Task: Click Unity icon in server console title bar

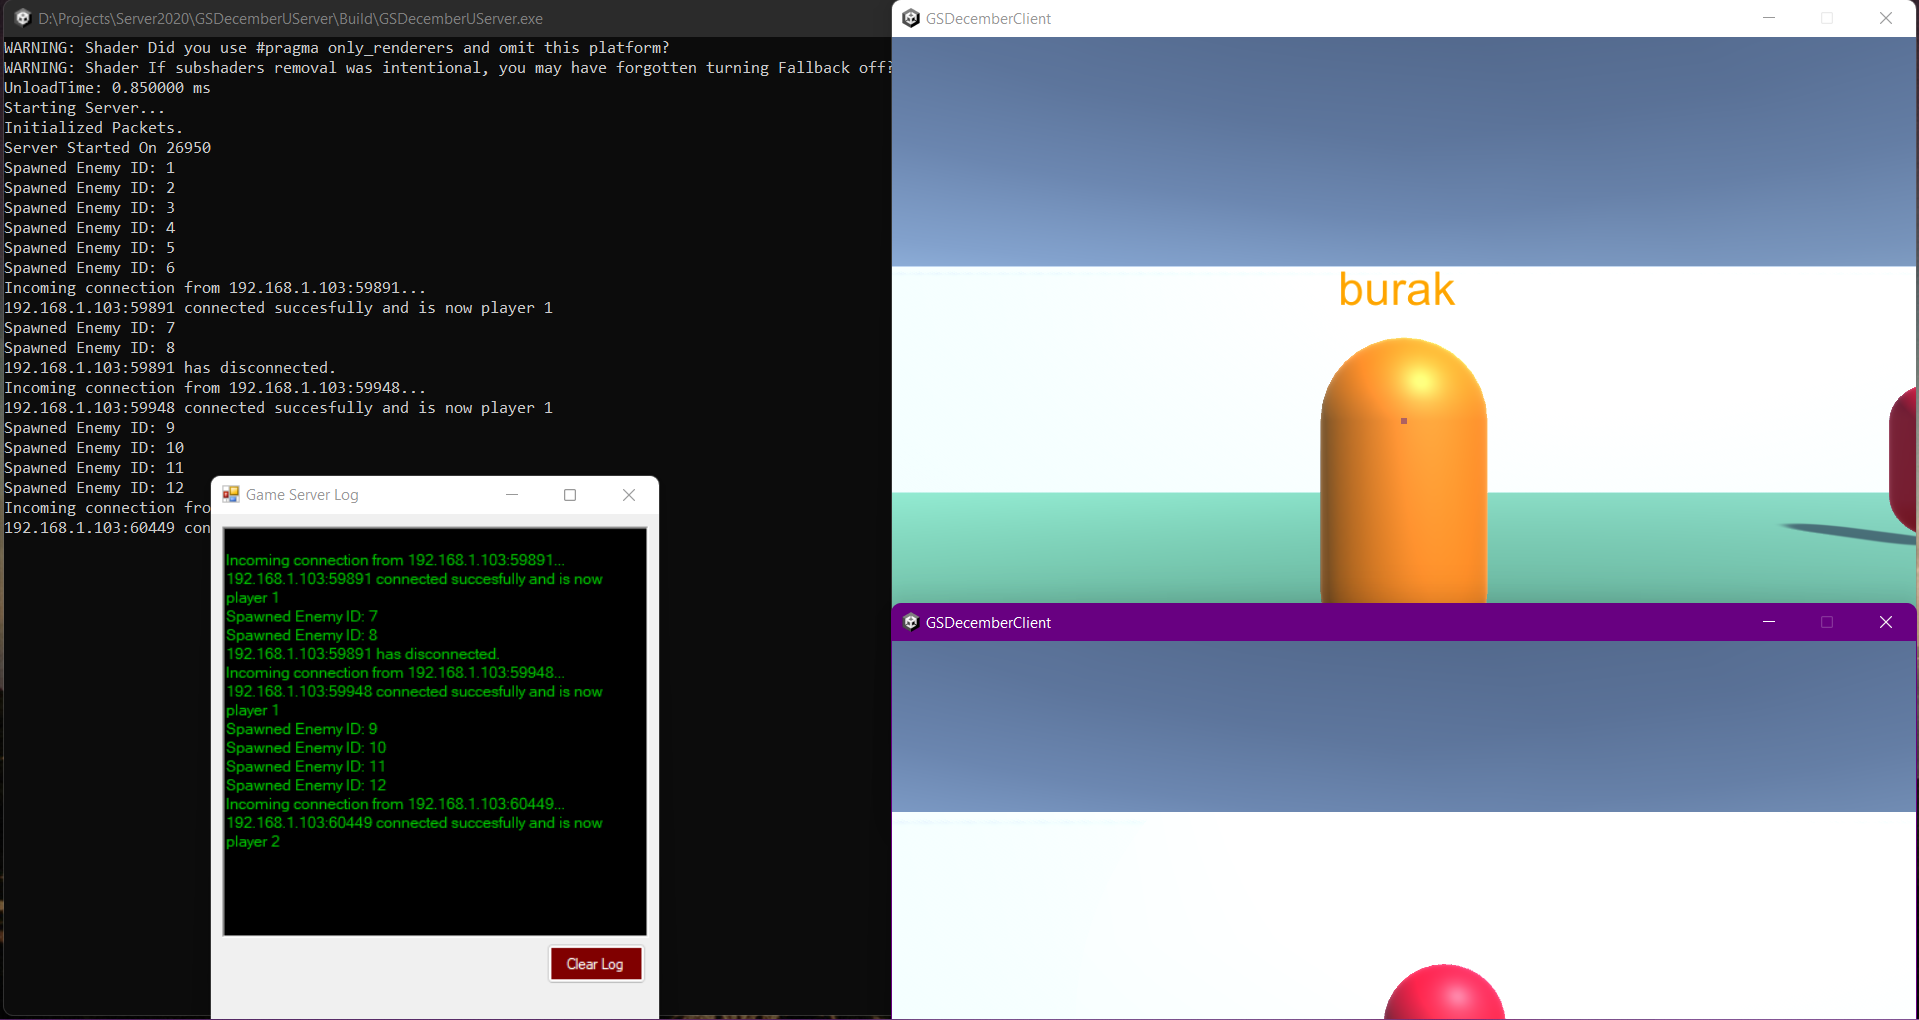Action: (22, 18)
